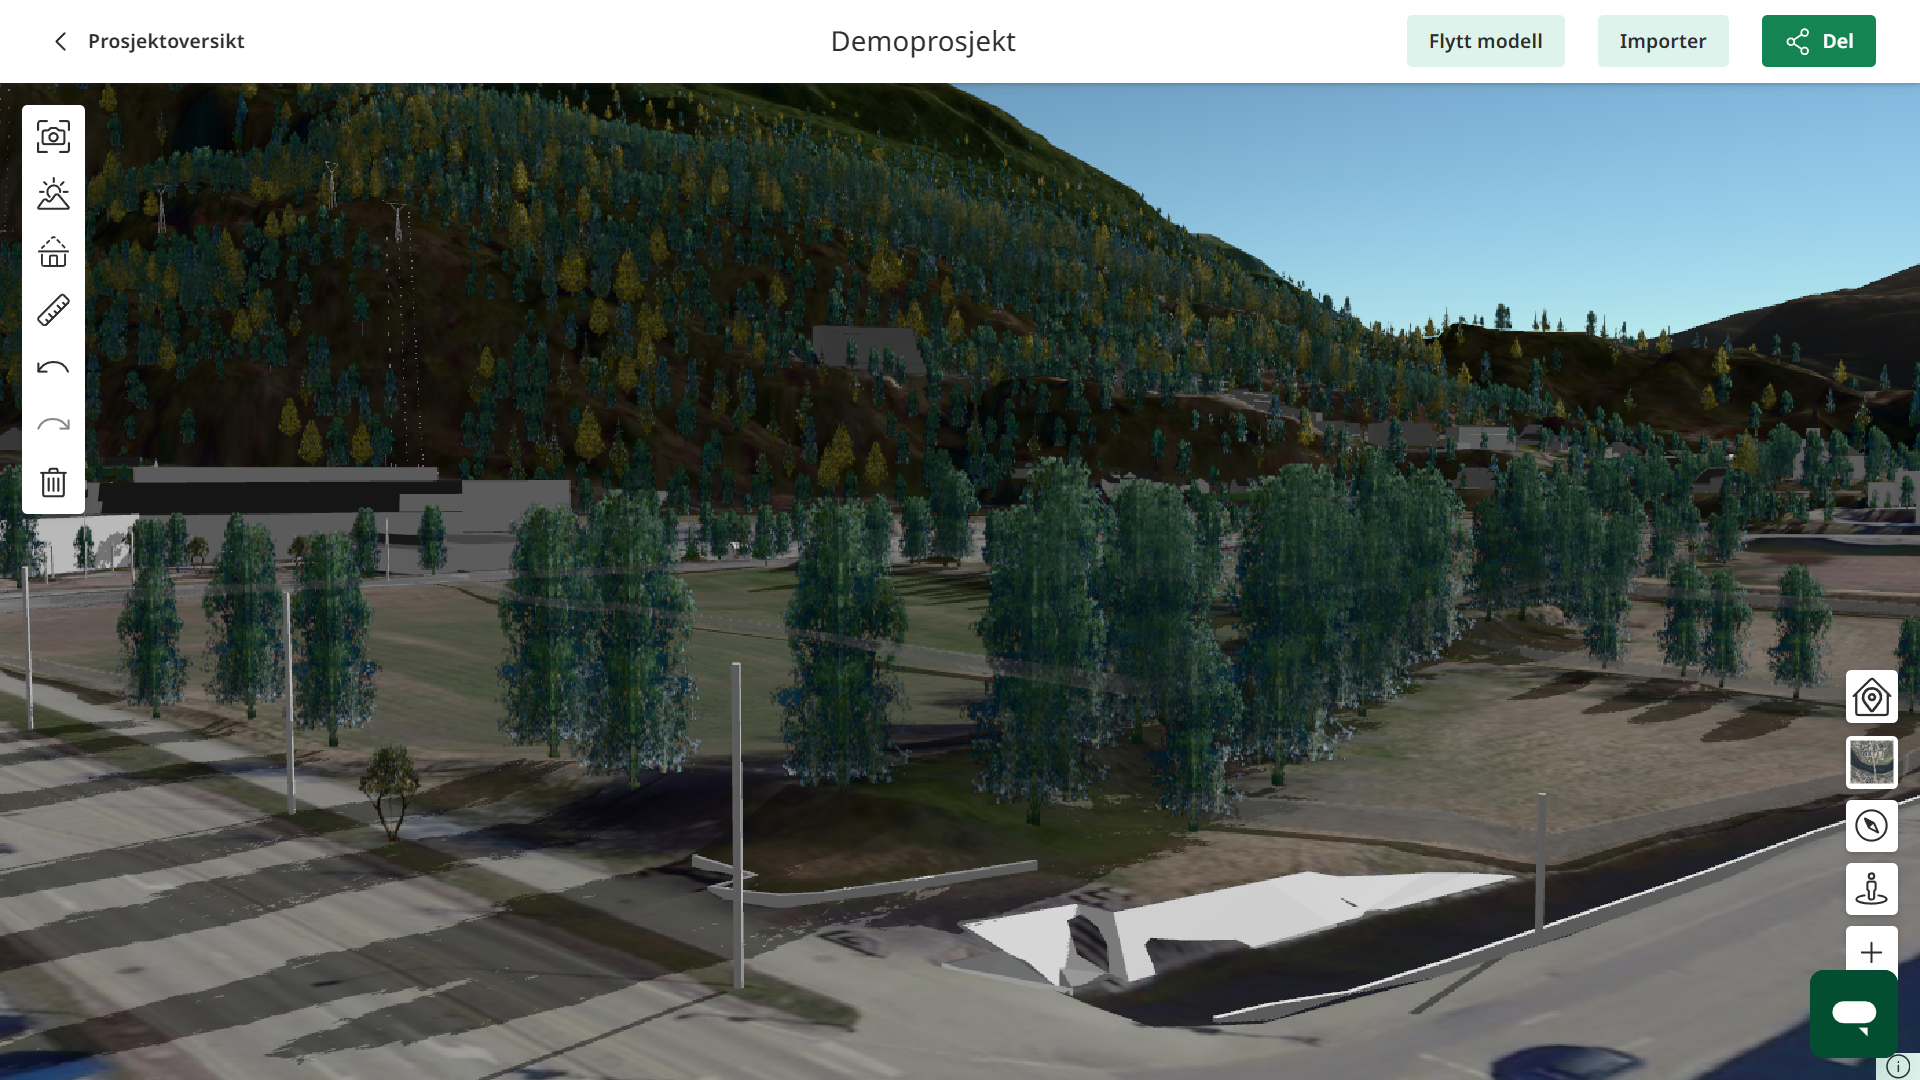This screenshot has width=1920, height=1080.
Task: Click the Demoprosjekt project title
Action: pyautogui.click(x=922, y=41)
